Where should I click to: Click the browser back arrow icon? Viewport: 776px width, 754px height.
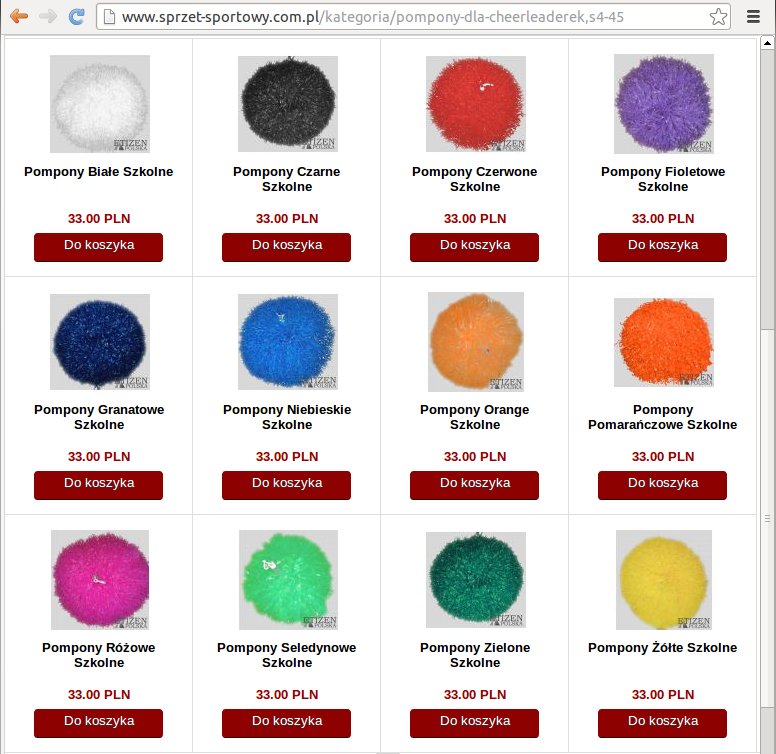[x=19, y=16]
